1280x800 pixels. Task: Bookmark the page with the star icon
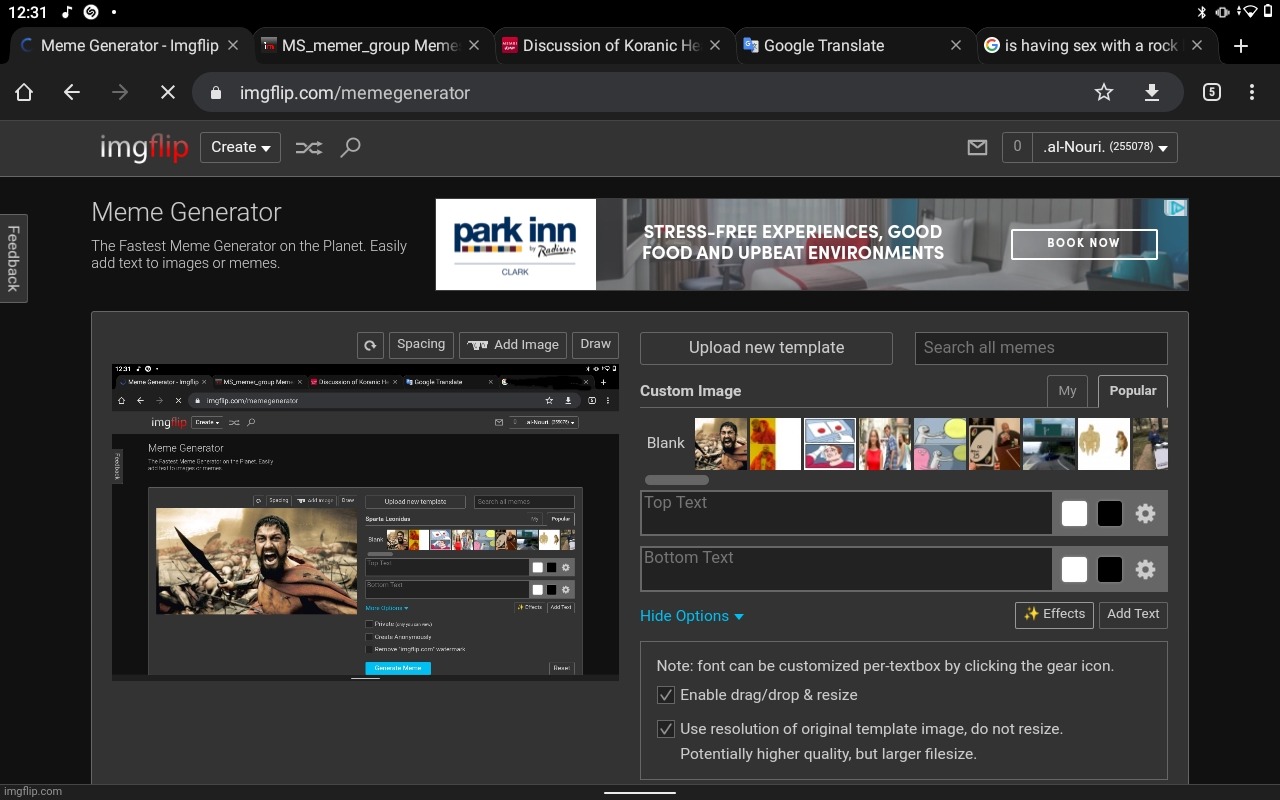(1104, 93)
